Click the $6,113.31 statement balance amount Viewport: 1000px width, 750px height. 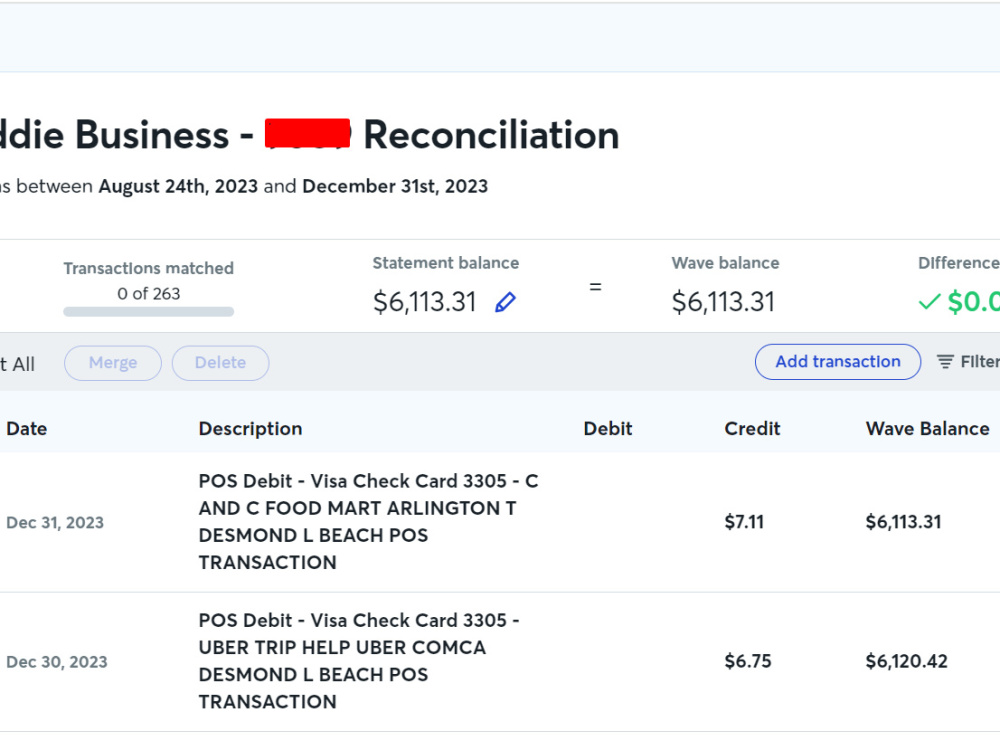[x=425, y=302]
